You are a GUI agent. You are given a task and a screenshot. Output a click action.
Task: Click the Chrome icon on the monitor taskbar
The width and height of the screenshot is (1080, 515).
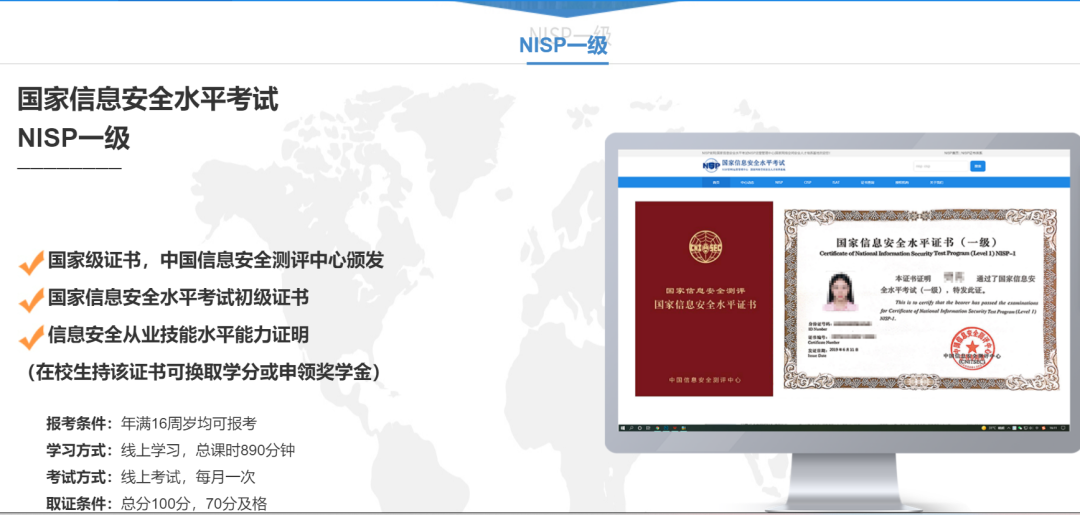tap(657, 428)
